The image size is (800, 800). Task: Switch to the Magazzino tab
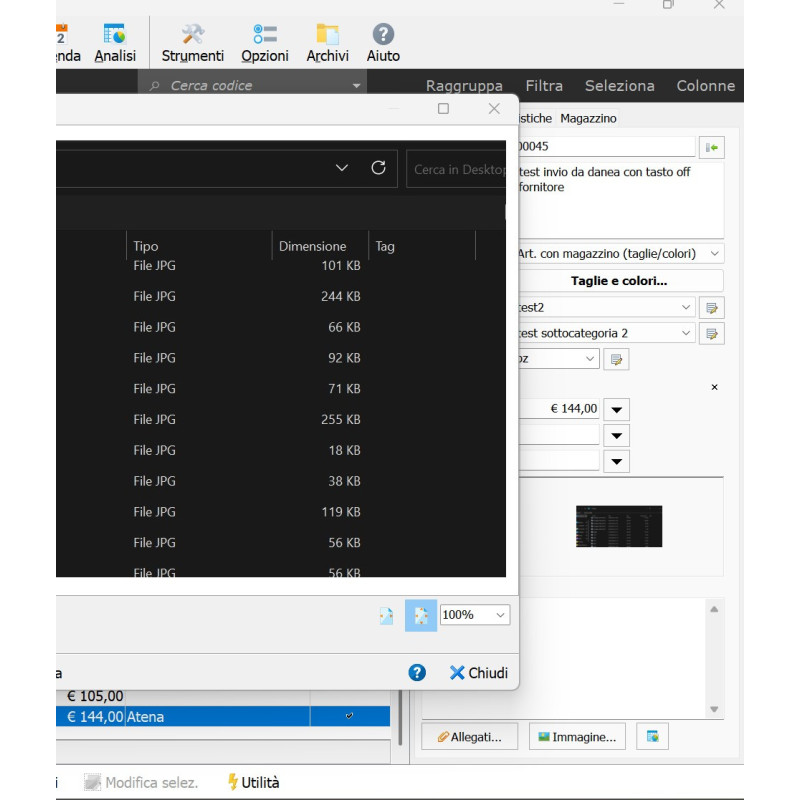tap(588, 118)
